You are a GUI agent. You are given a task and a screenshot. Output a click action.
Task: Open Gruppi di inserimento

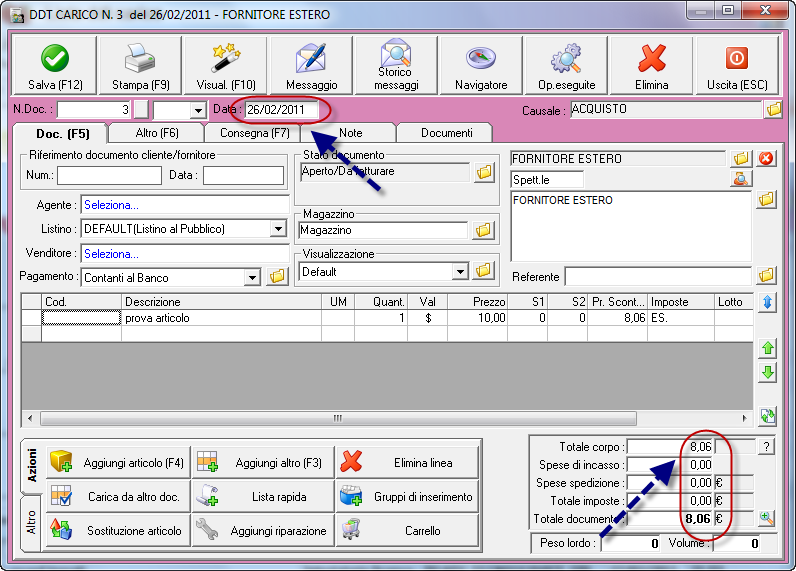407,496
